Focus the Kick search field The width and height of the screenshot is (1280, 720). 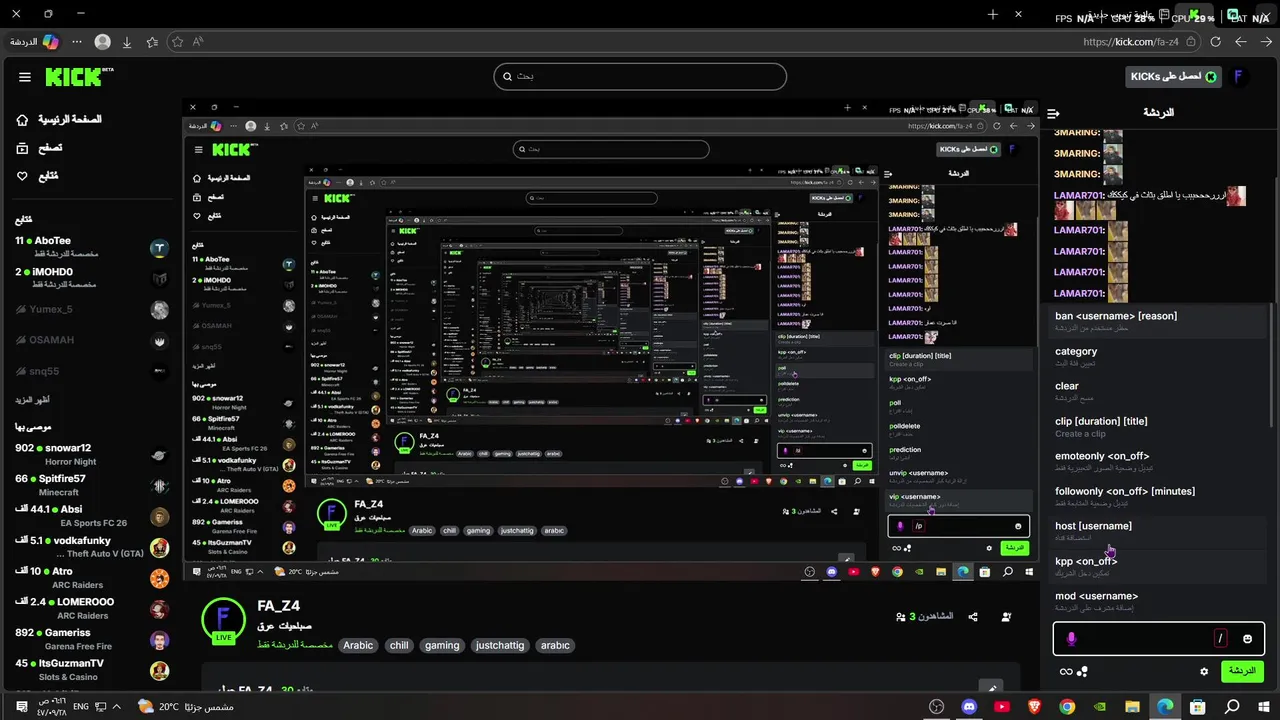[x=640, y=77]
